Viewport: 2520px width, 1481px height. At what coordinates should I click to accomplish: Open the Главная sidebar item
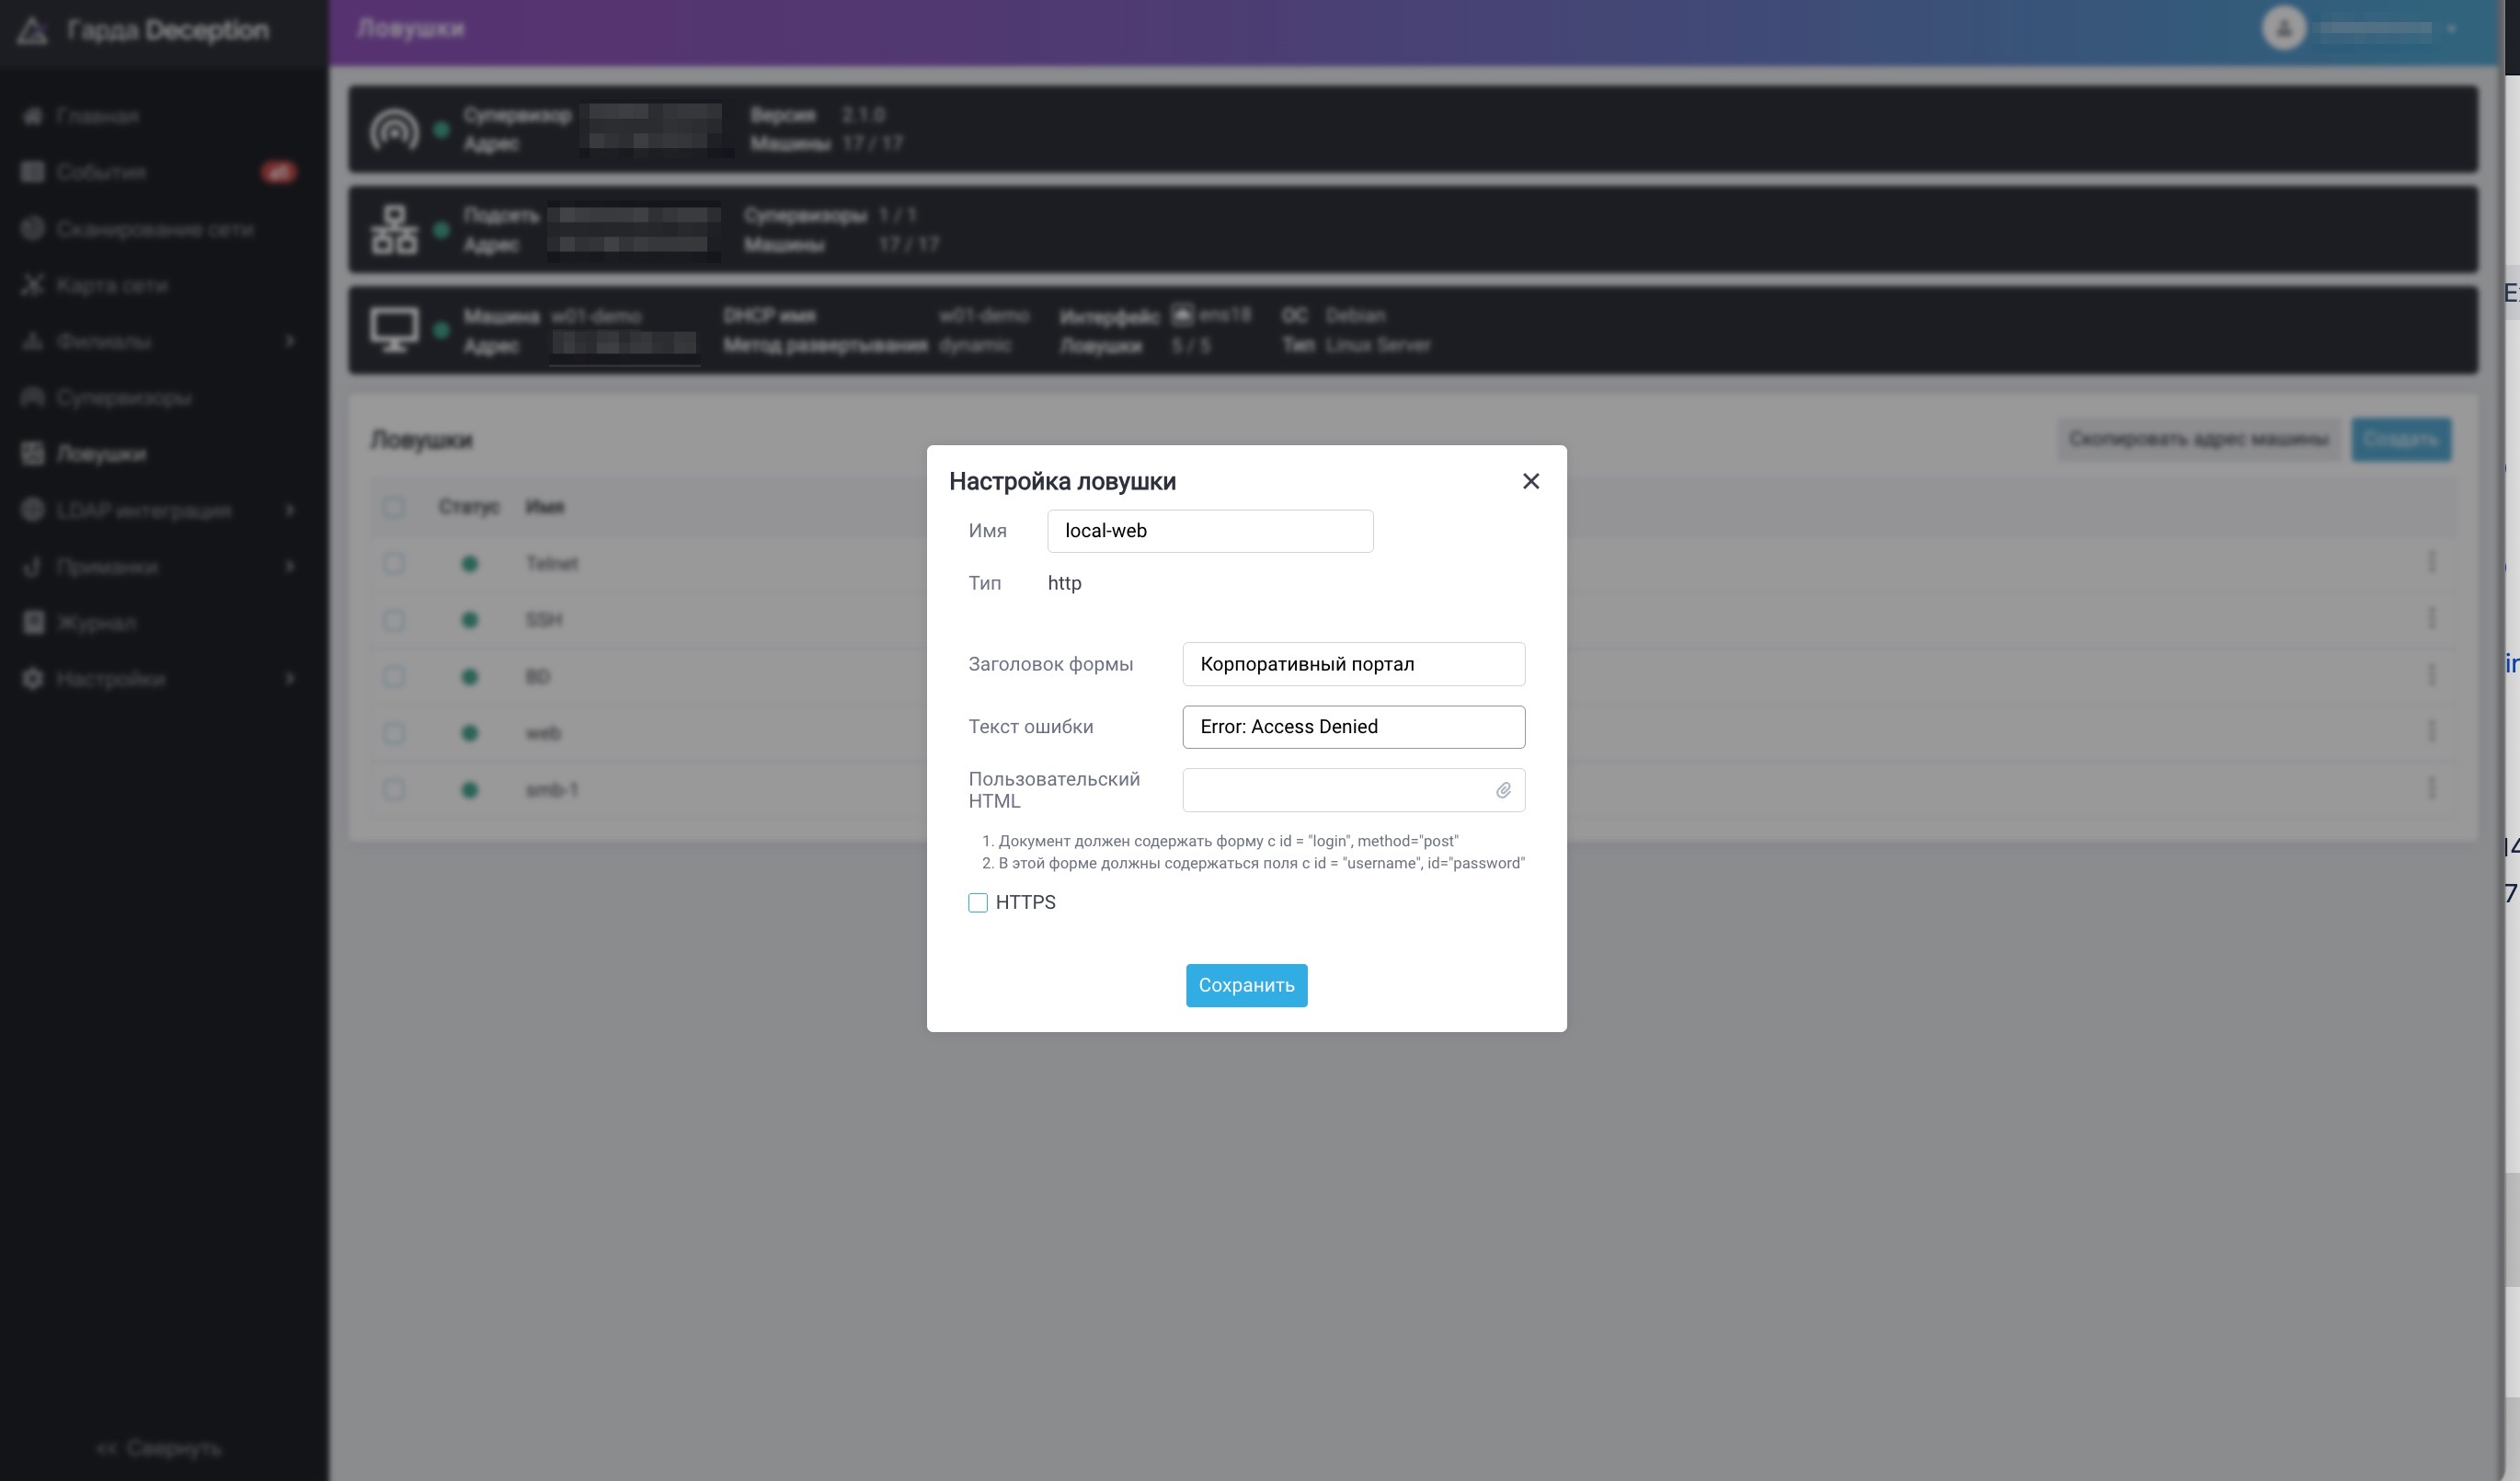[97, 116]
